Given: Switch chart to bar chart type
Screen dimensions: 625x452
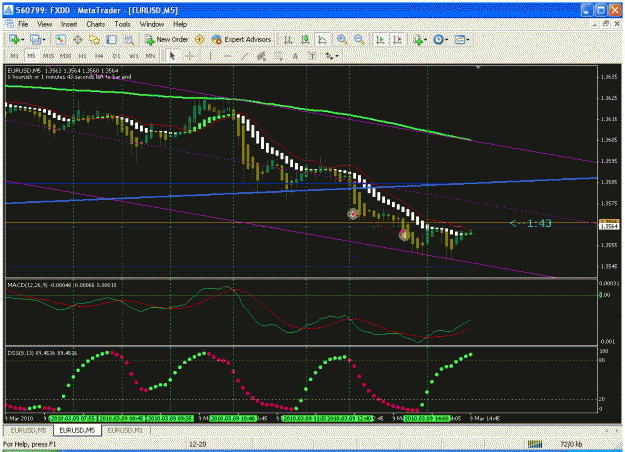Looking at the screenshot, I should point(288,39).
